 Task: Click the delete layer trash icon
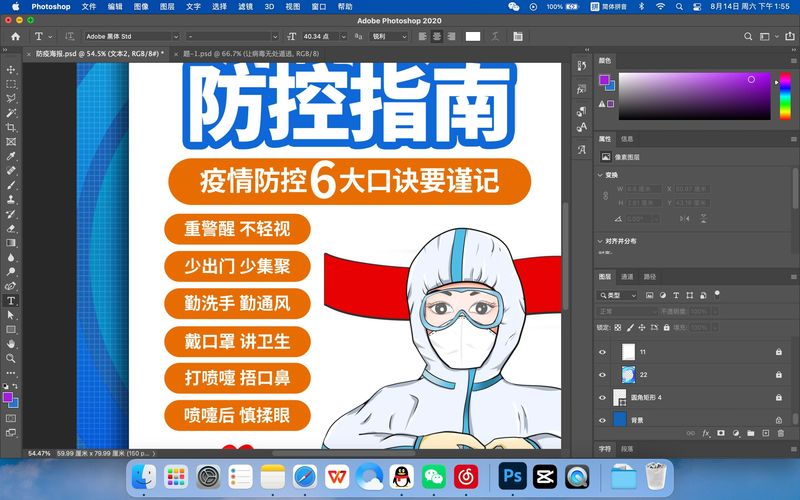(x=781, y=433)
